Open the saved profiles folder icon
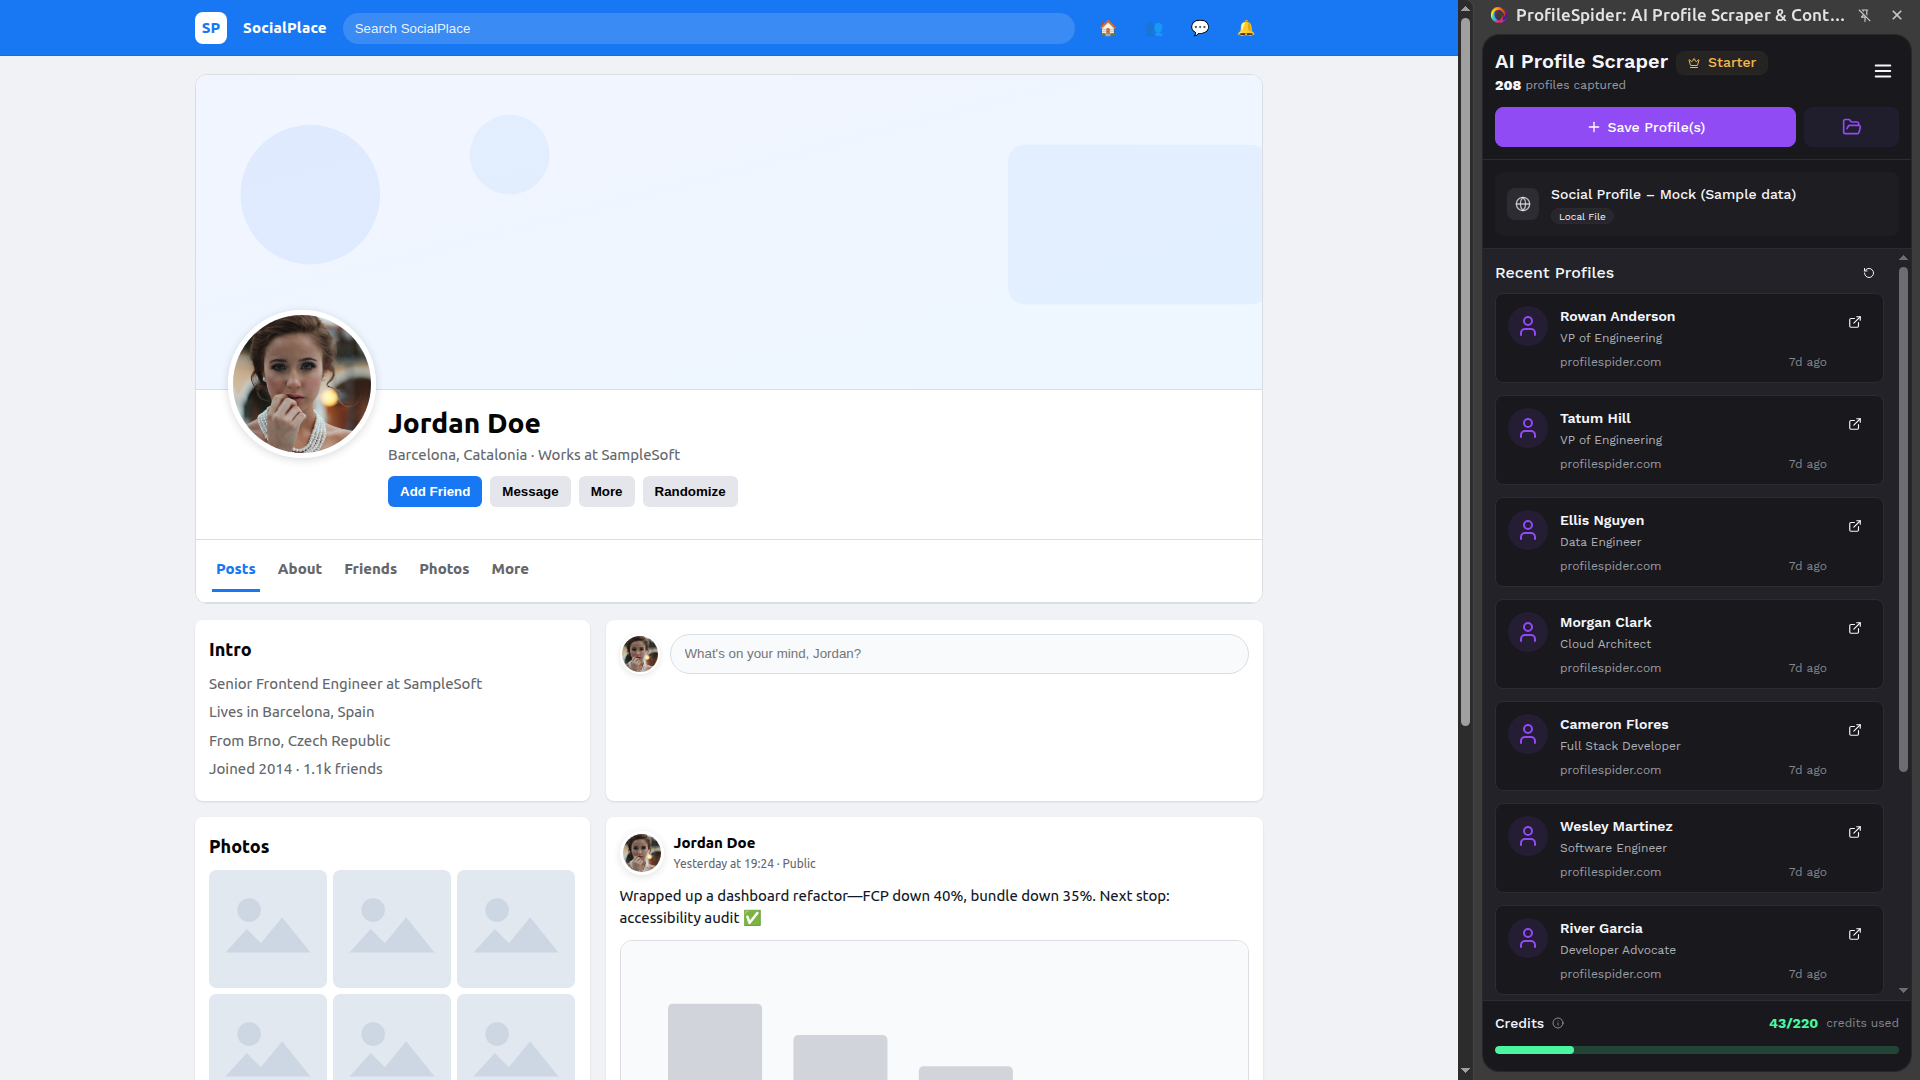Viewport: 1920px width, 1080px height. click(x=1851, y=127)
